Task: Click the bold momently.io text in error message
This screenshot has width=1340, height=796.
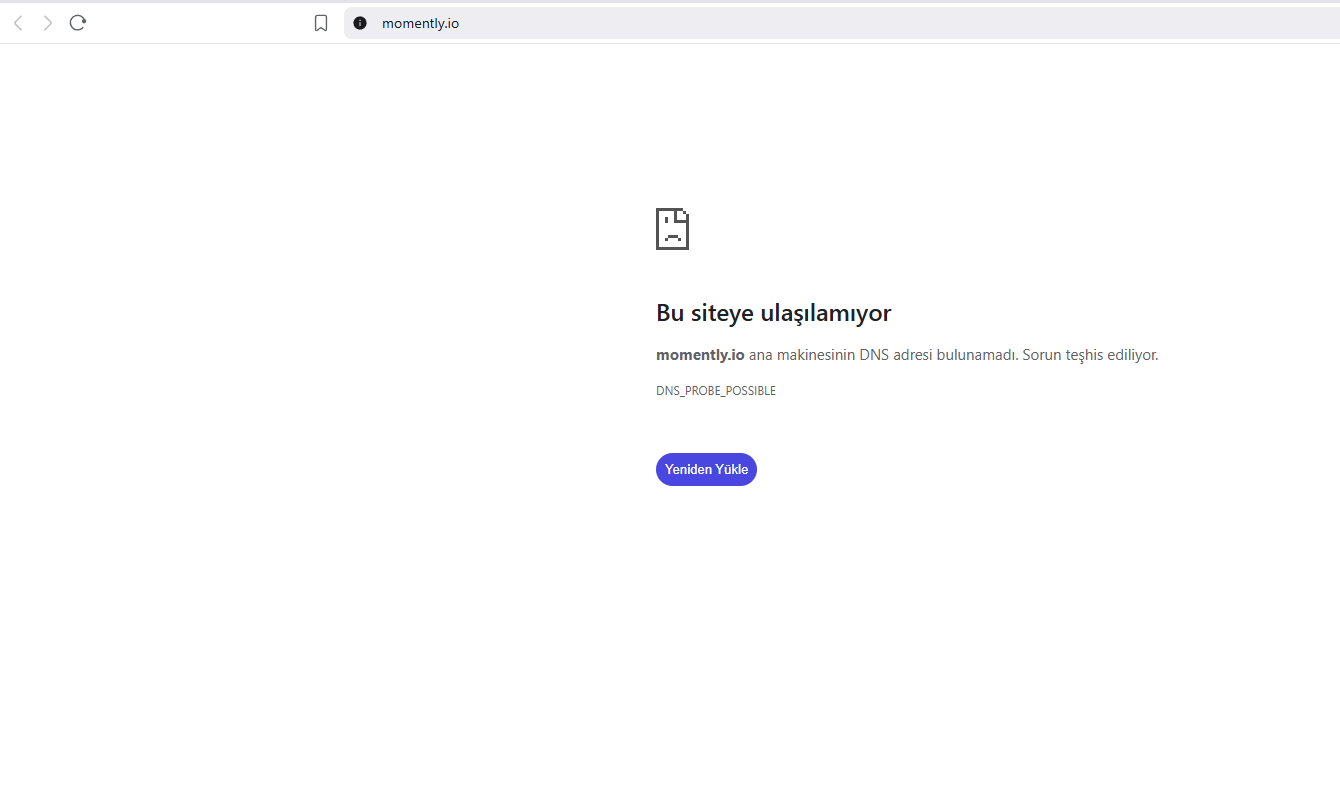Action: [700, 355]
